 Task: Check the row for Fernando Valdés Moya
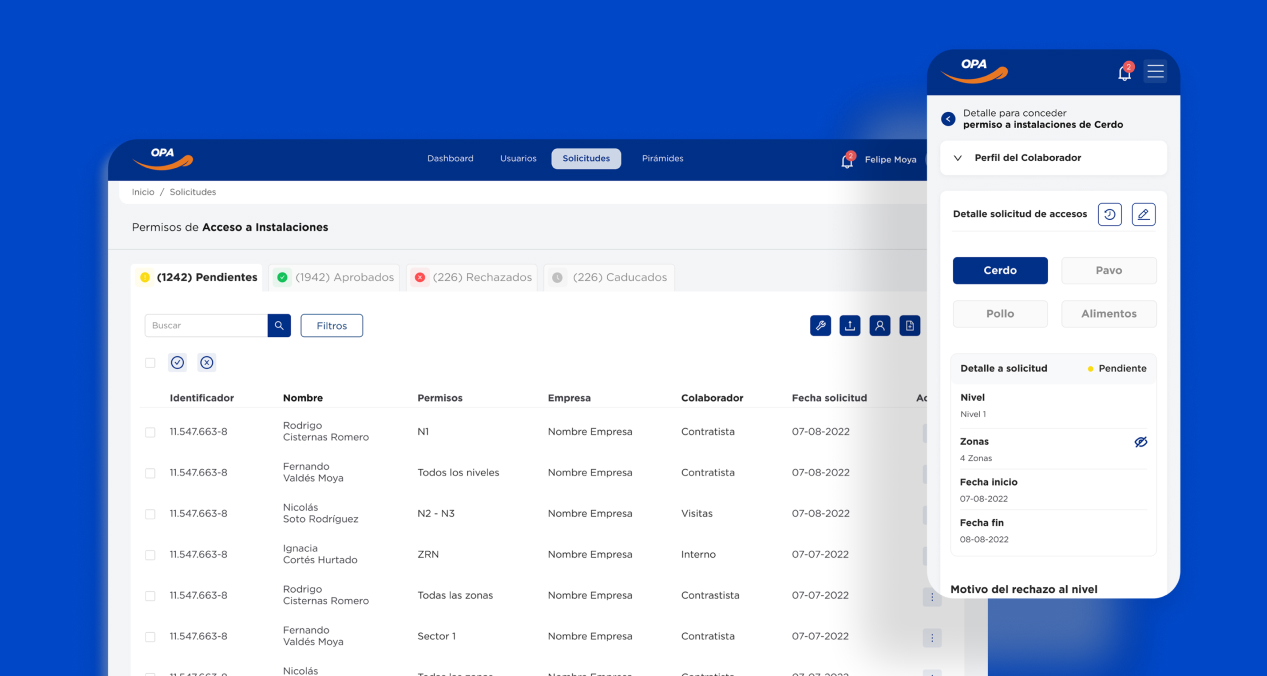pos(150,473)
